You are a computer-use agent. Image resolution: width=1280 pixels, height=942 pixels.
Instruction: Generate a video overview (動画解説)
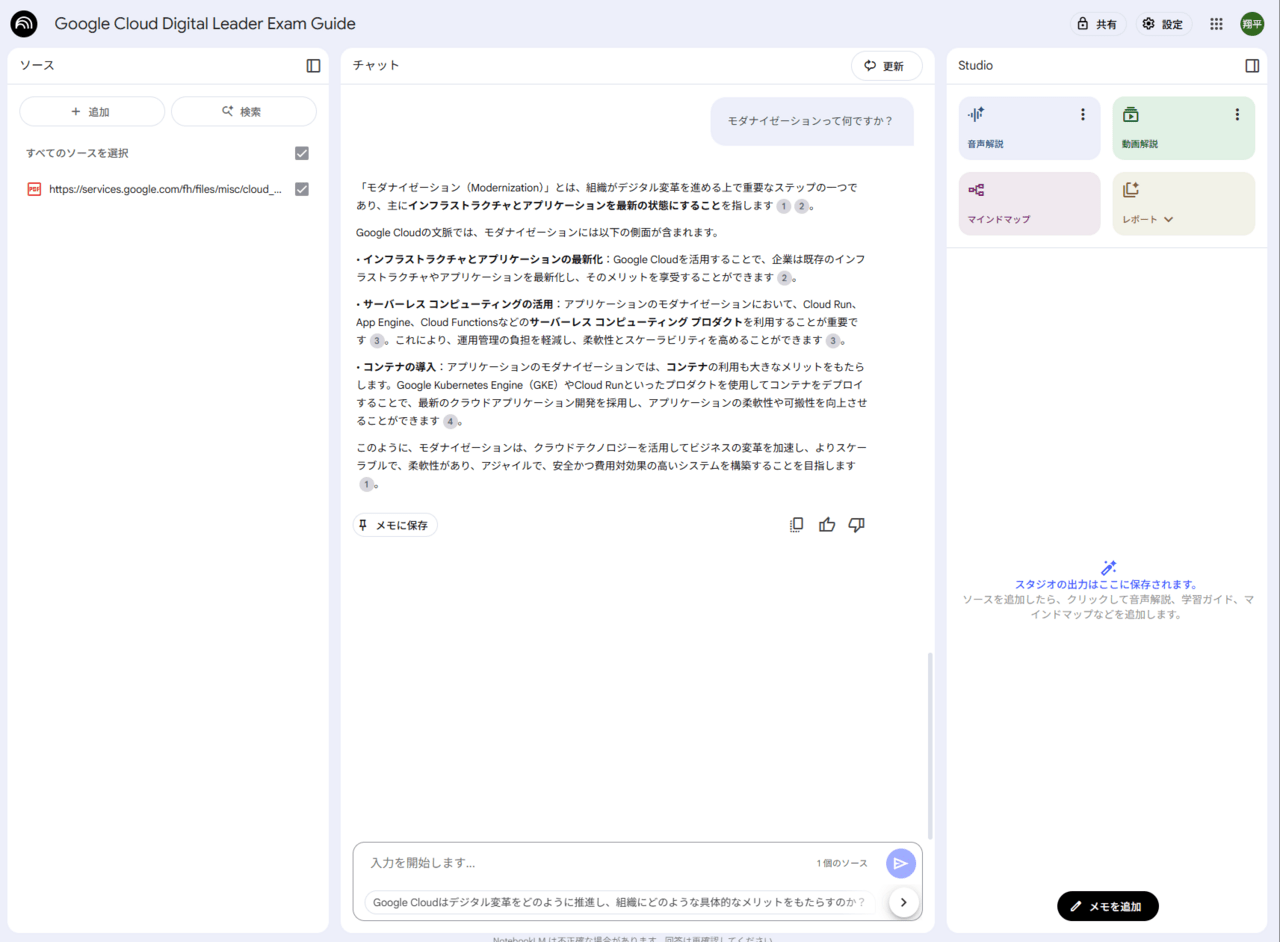point(1183,128)
